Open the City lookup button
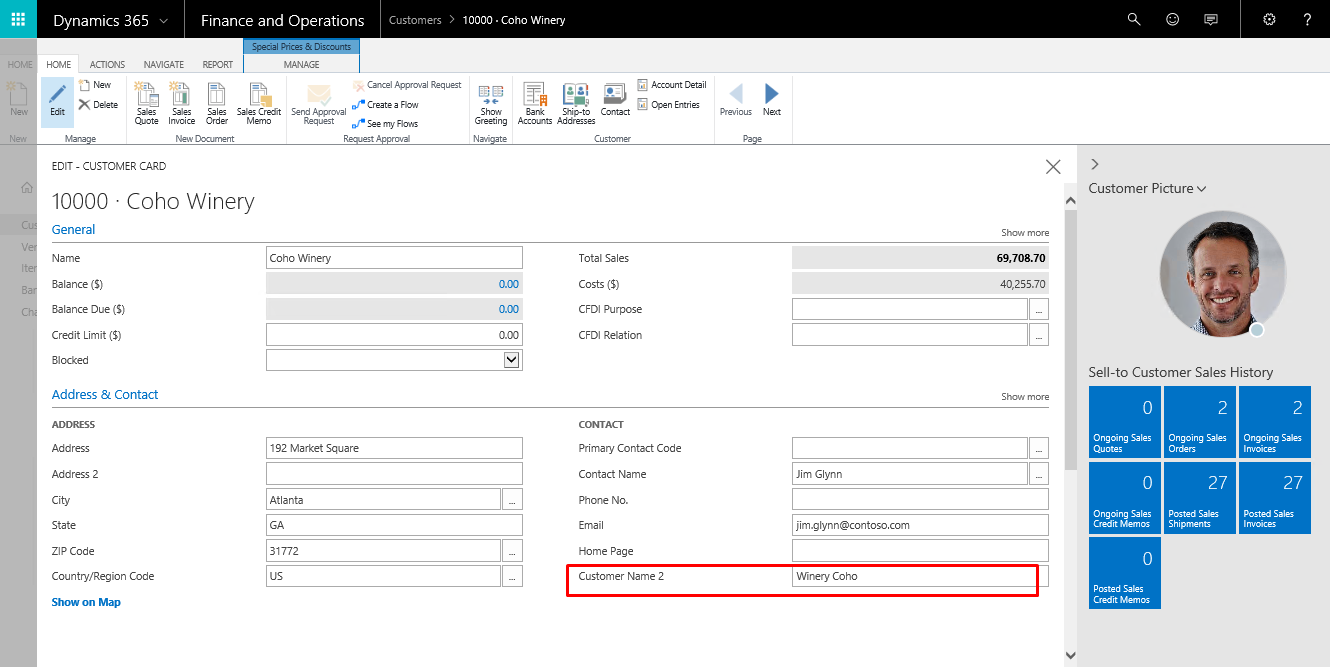This screenshot has width=1330, height=667. pos(512,499)
